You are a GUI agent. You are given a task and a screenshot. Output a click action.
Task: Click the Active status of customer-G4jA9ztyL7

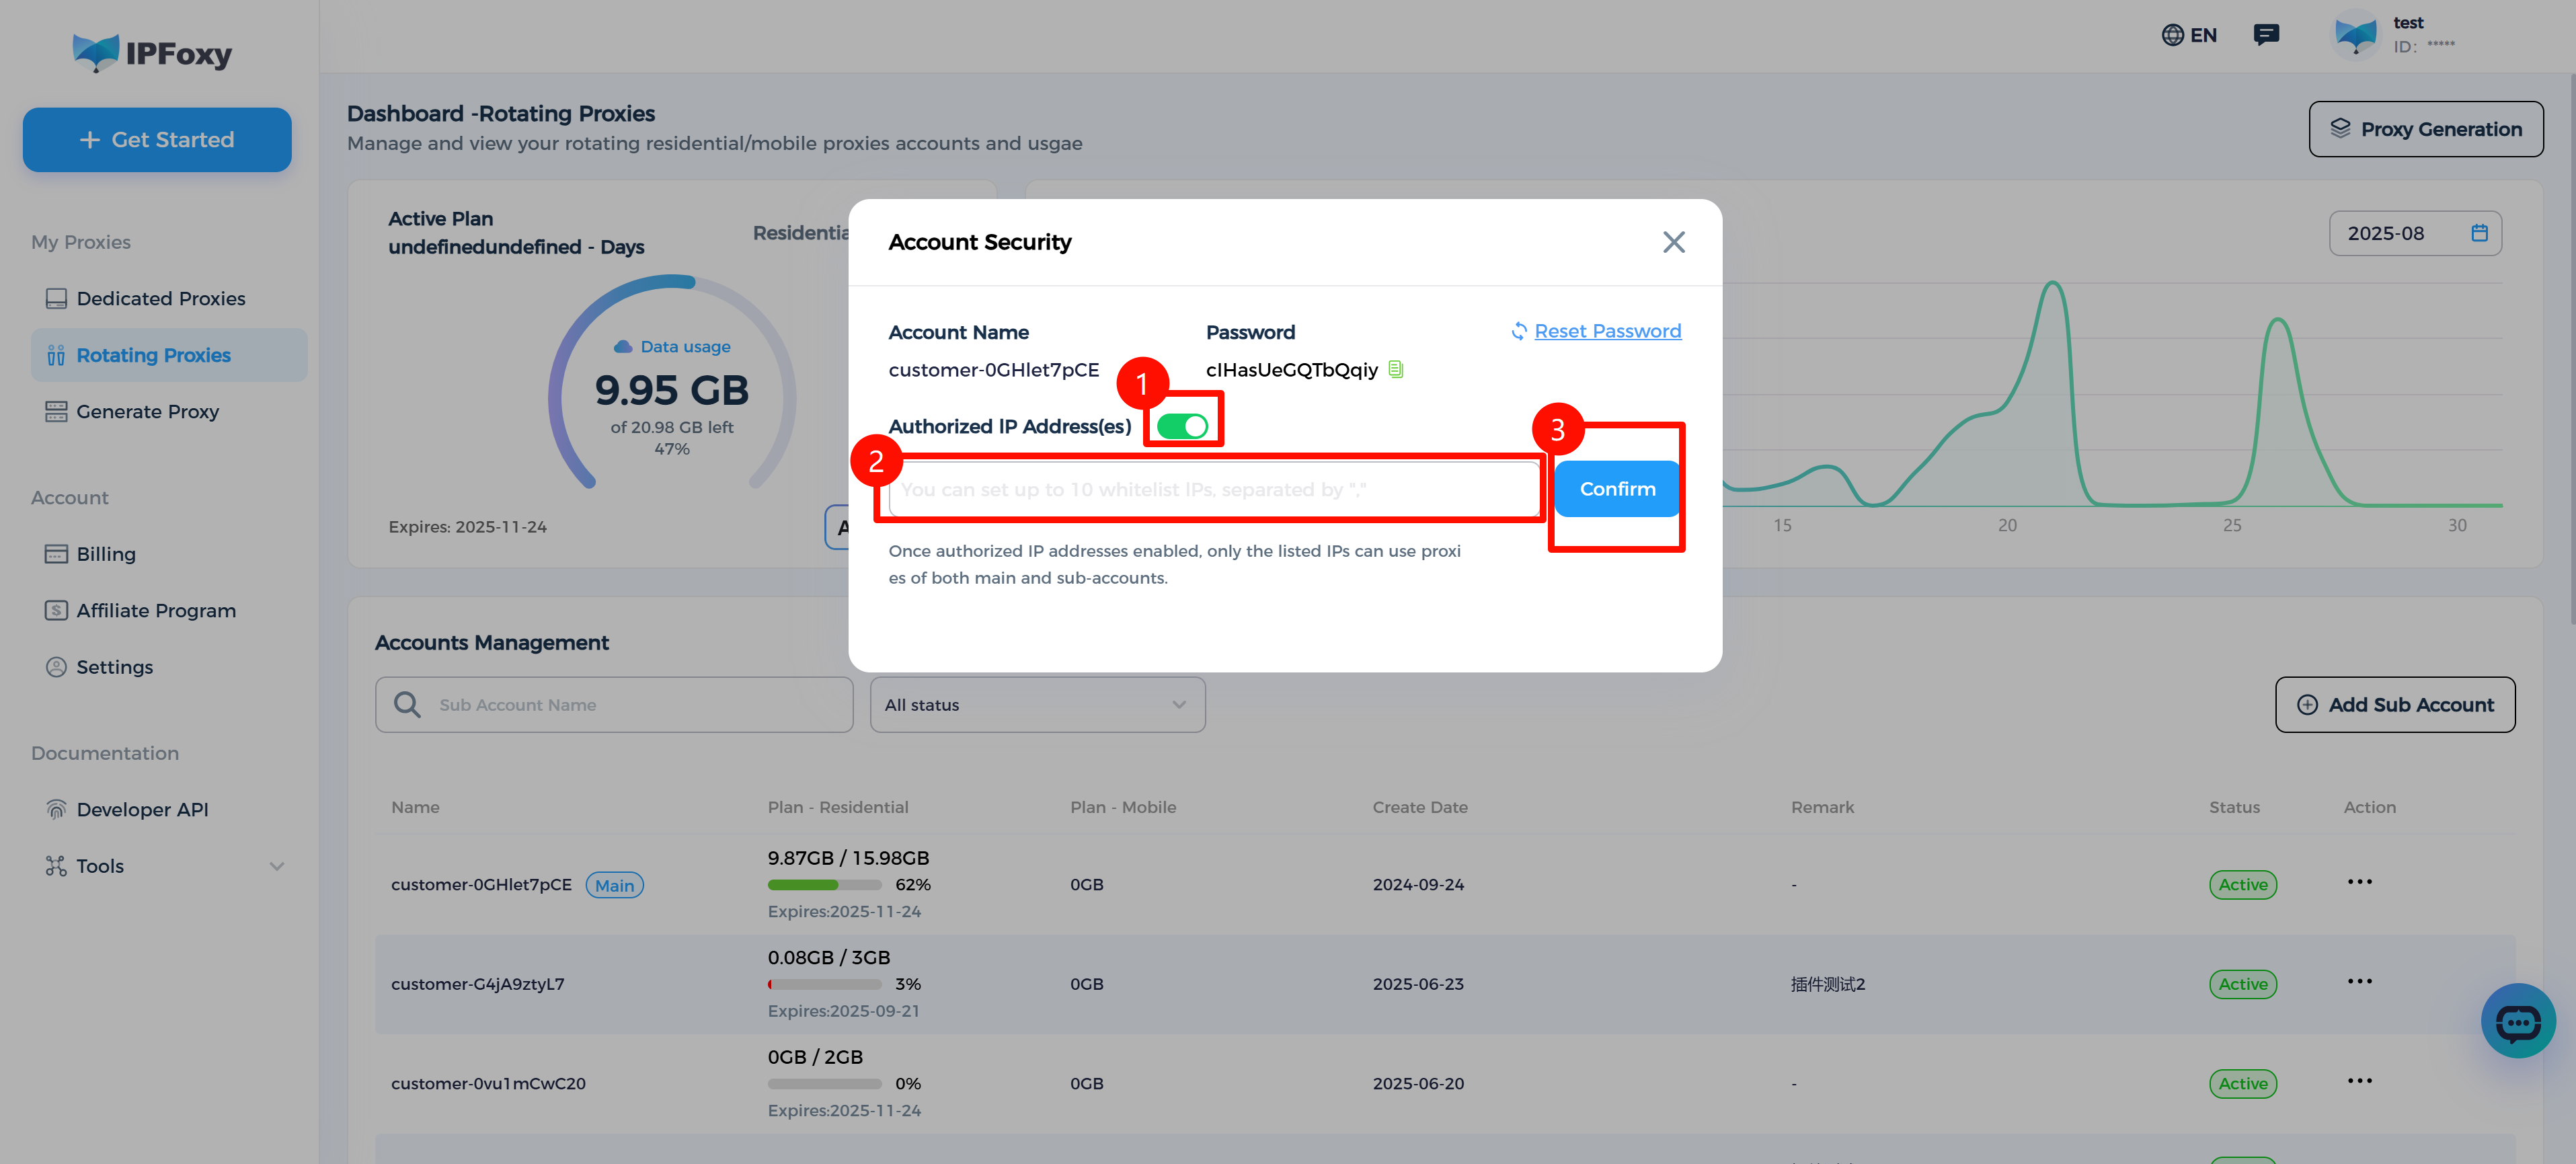click(x=2242, y=985)
